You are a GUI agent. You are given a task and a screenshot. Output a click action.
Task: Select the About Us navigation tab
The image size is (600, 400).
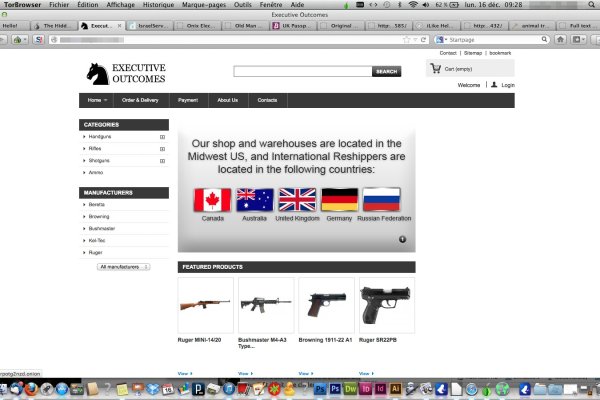pyautogui.click(x=227, y=100)
